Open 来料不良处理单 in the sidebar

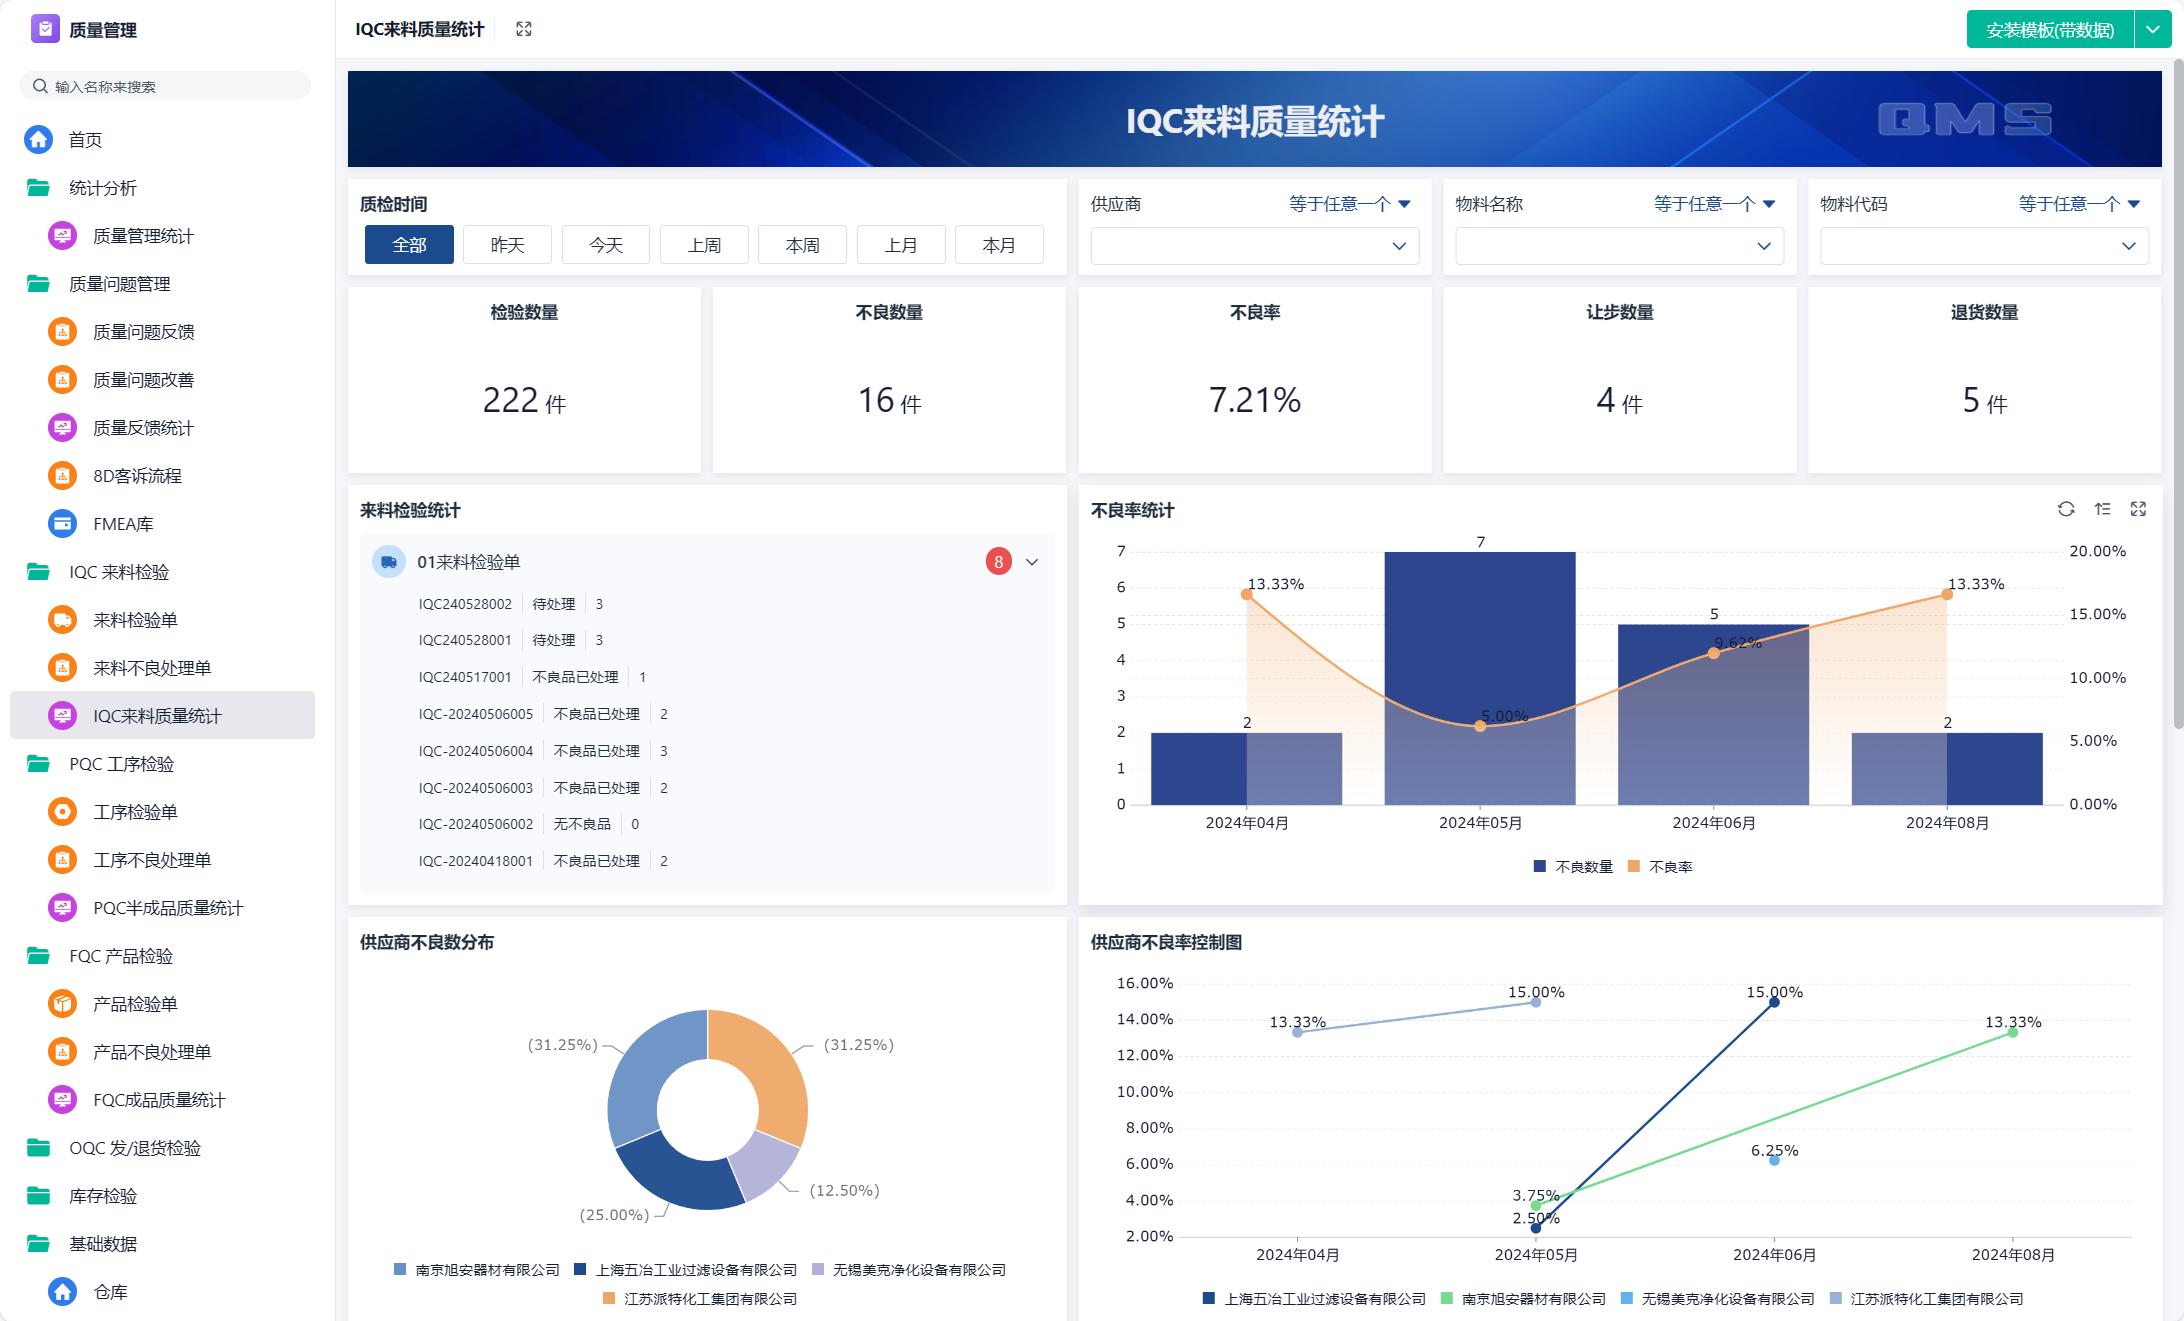point(152,668)
